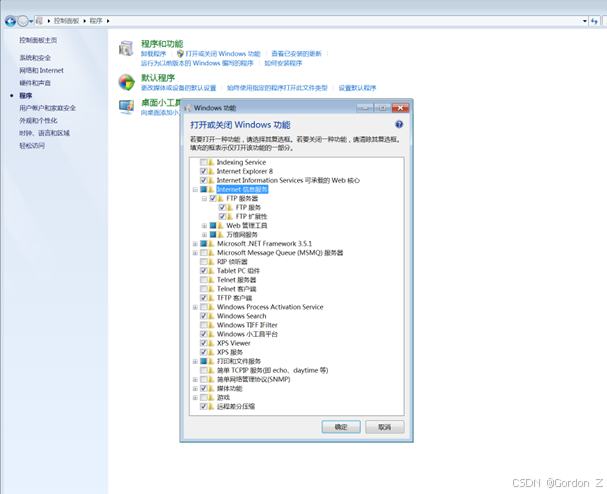Image resolution: width=607 pixels, height=494 pixels.
Task: Click the 桌面小工具 monitor icon
Action: click(x=127, y=107)
